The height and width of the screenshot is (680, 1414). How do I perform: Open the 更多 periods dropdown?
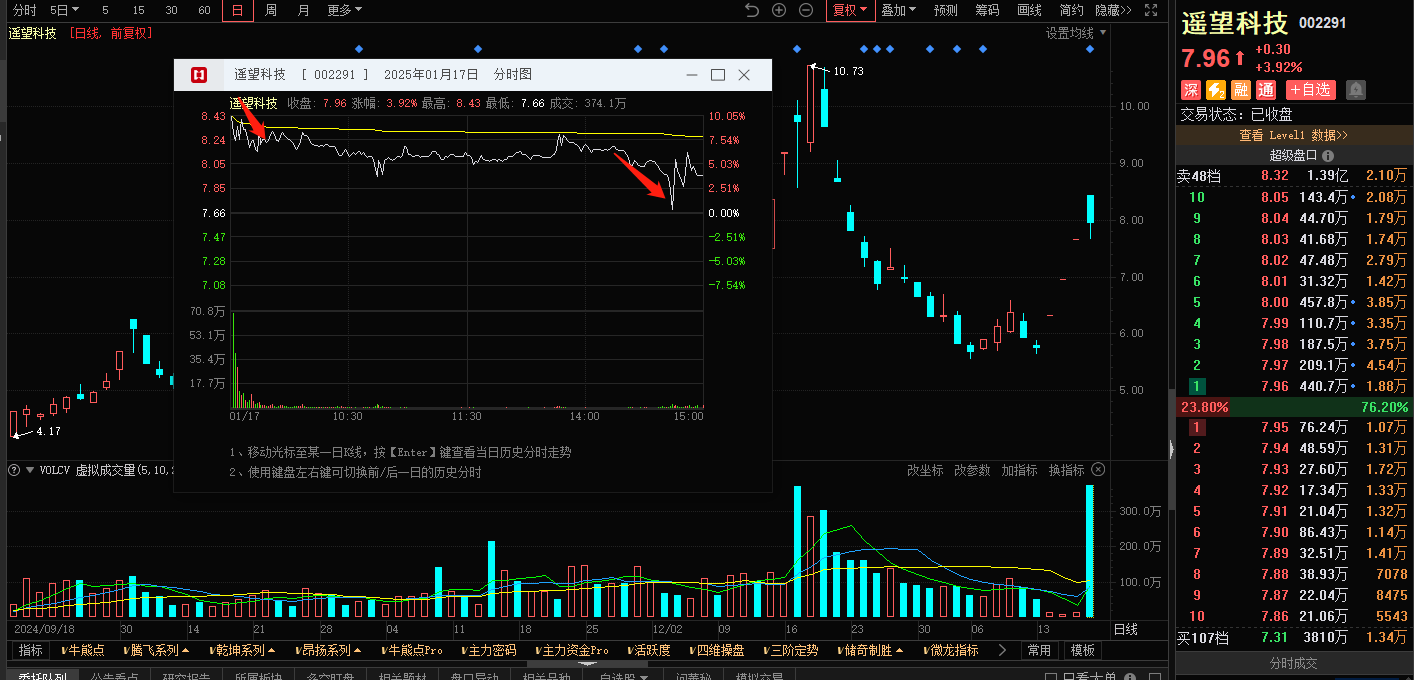(x=345, y=10)
